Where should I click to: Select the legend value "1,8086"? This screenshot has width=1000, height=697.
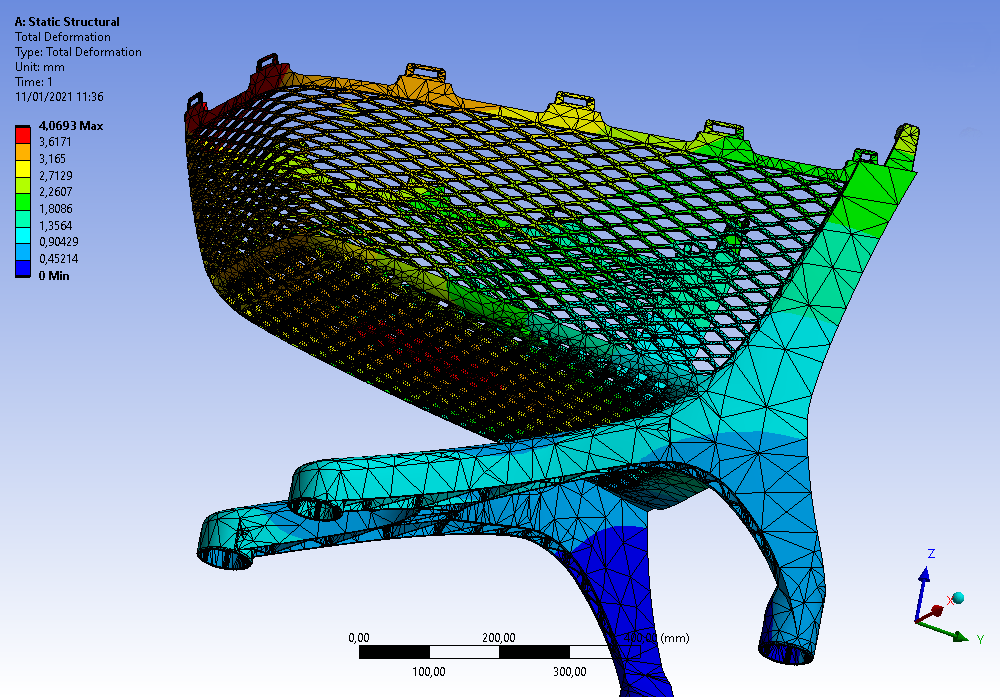point(55,209)
